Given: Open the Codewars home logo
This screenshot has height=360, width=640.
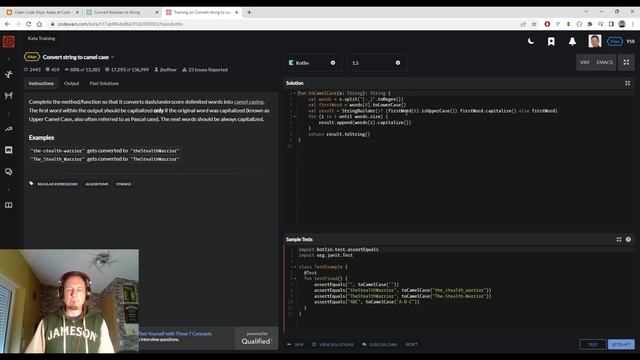Looking at the screenshot, I should click(x=9, y=42).
